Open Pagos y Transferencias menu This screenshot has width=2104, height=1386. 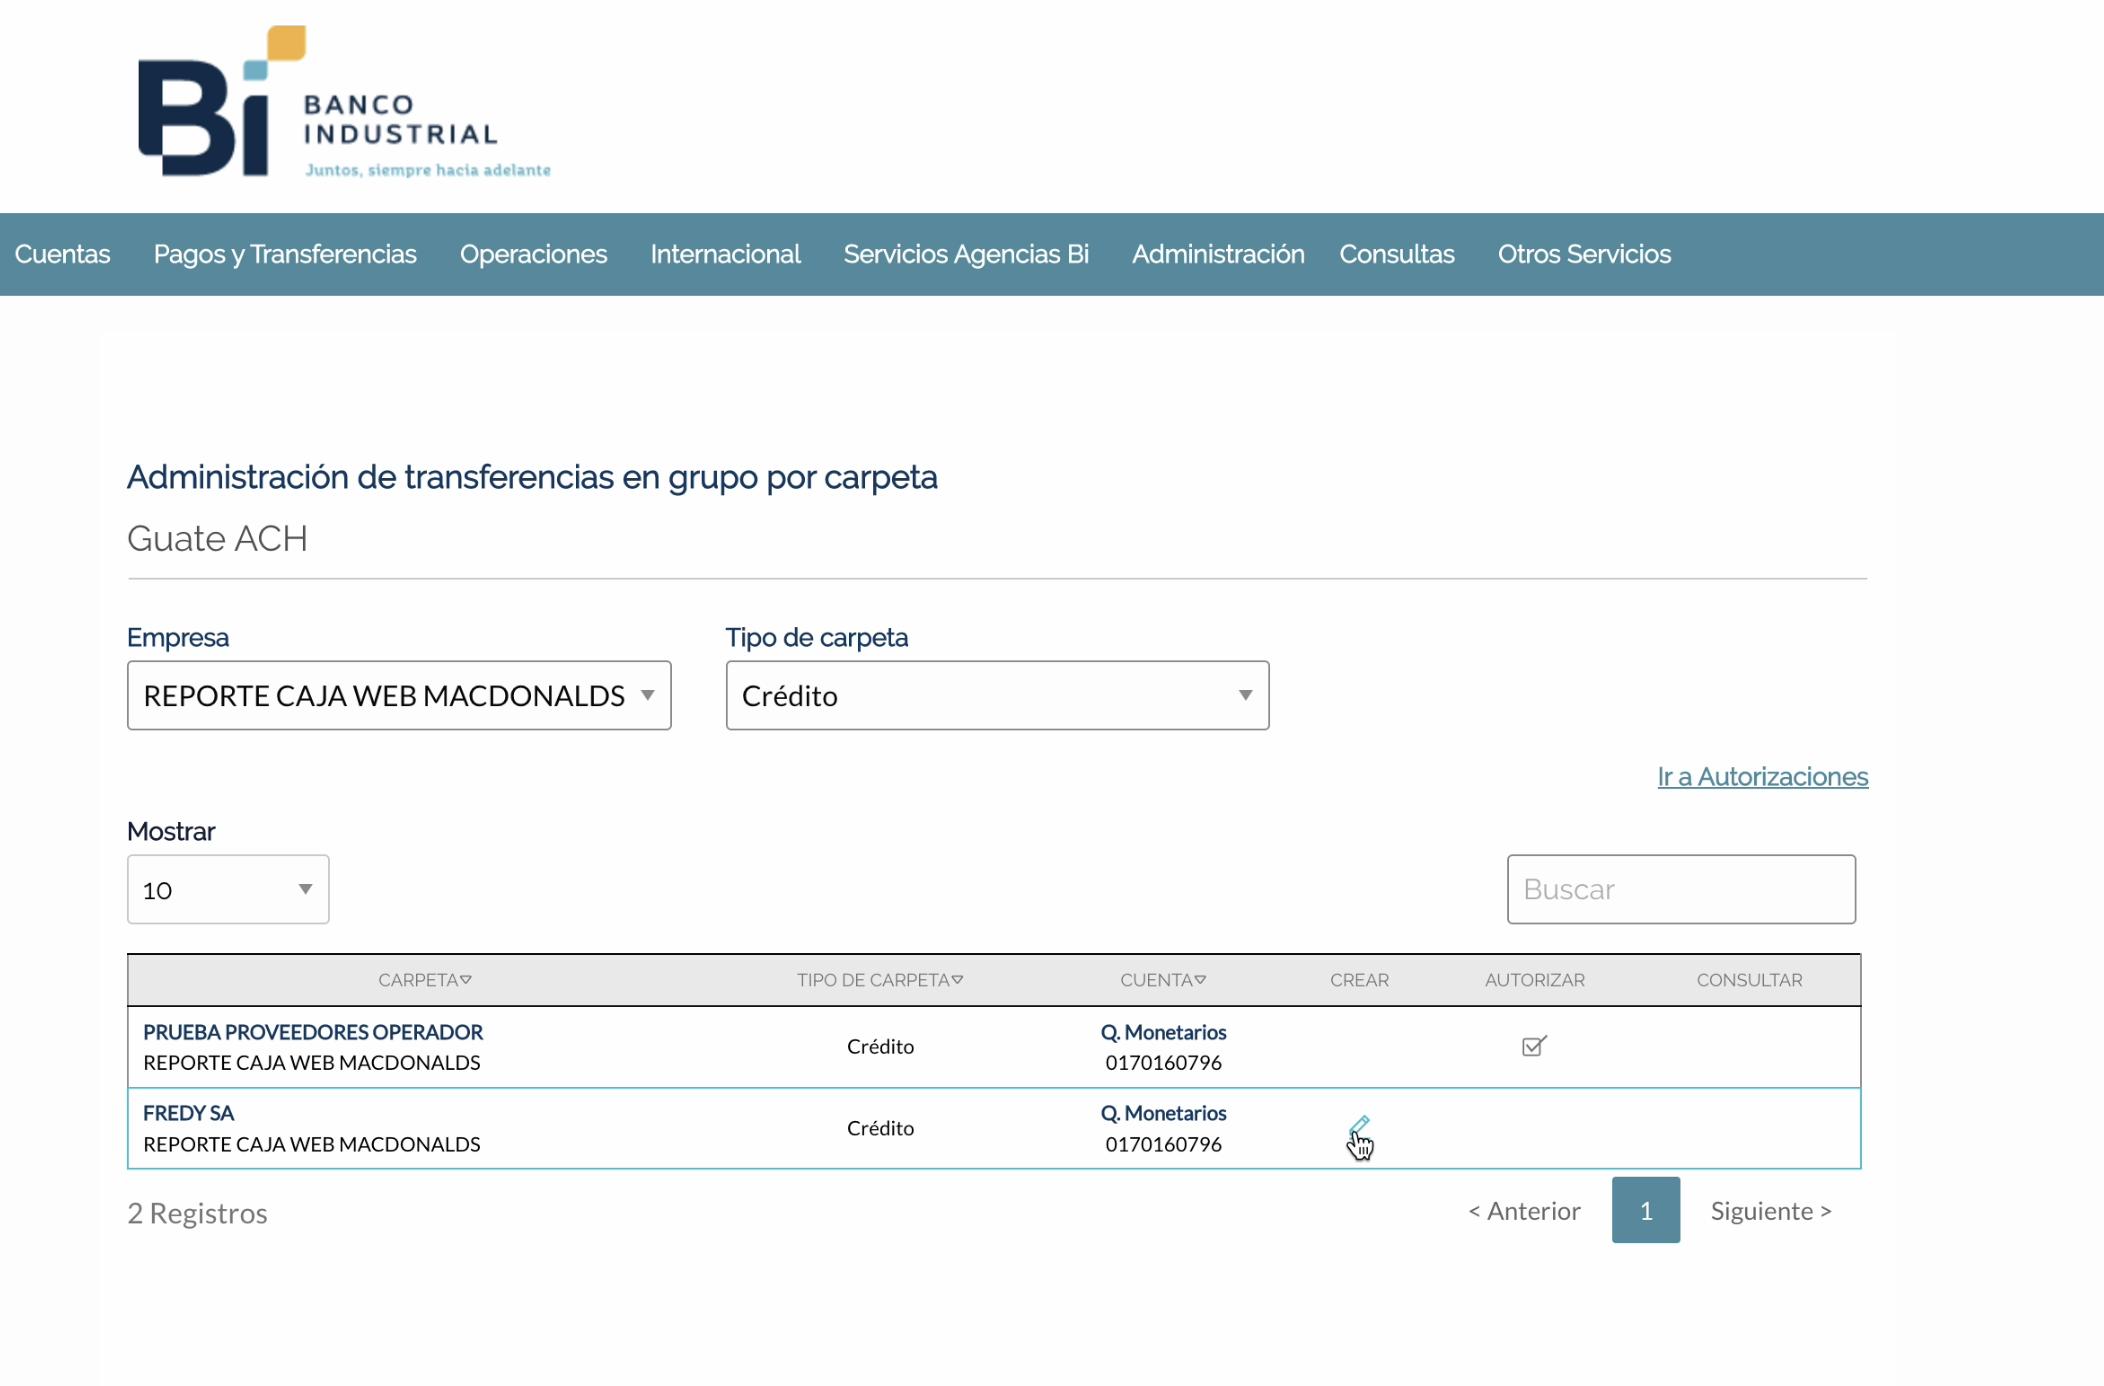click(285, 254)
